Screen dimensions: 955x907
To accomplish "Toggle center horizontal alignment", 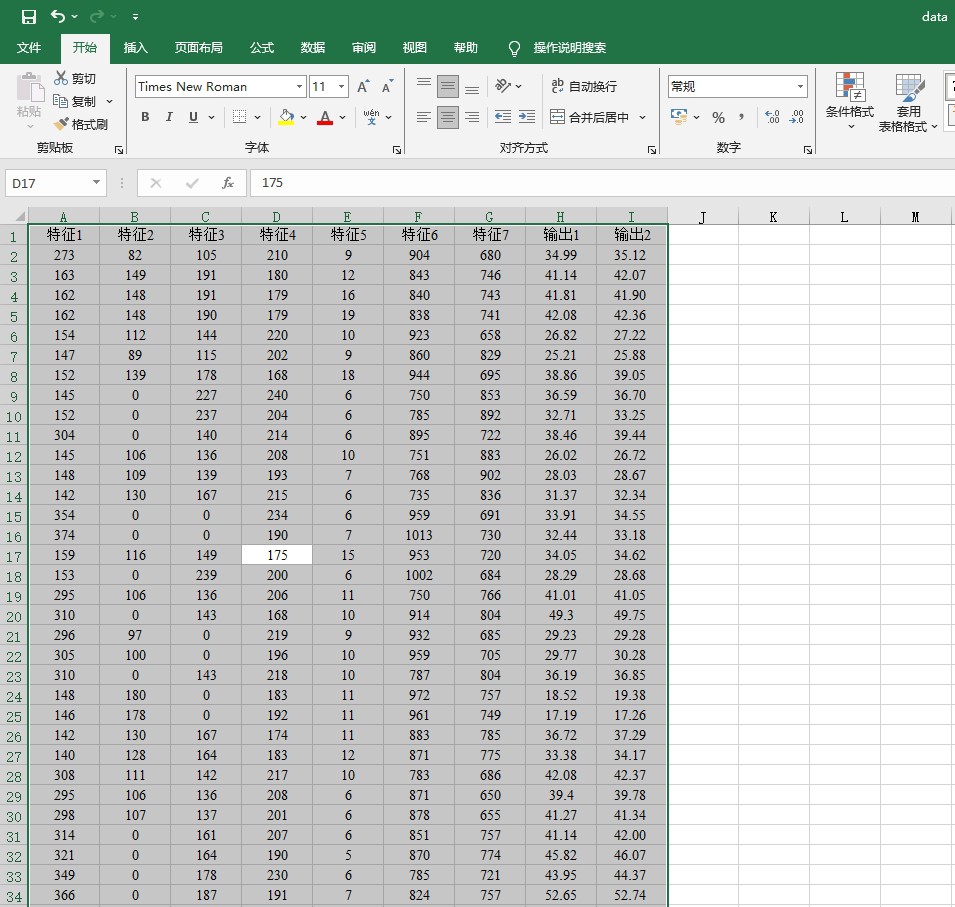I will [x=448, y=117].
